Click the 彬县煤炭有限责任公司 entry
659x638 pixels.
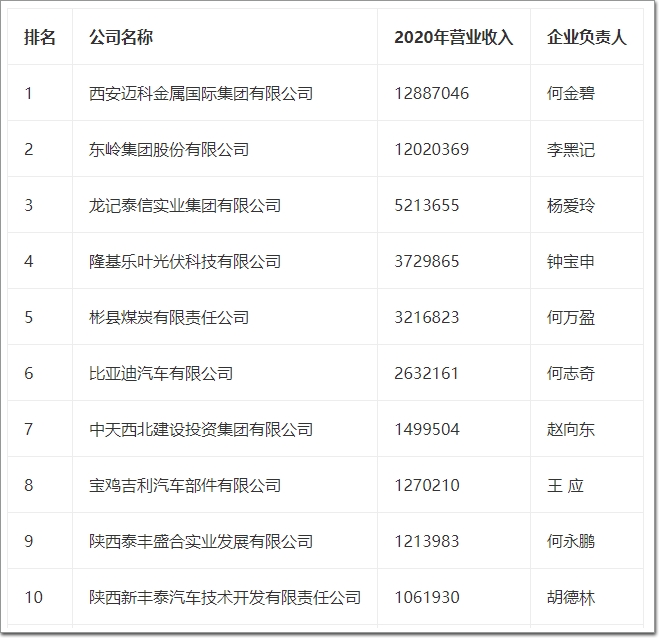pos(169,317)
